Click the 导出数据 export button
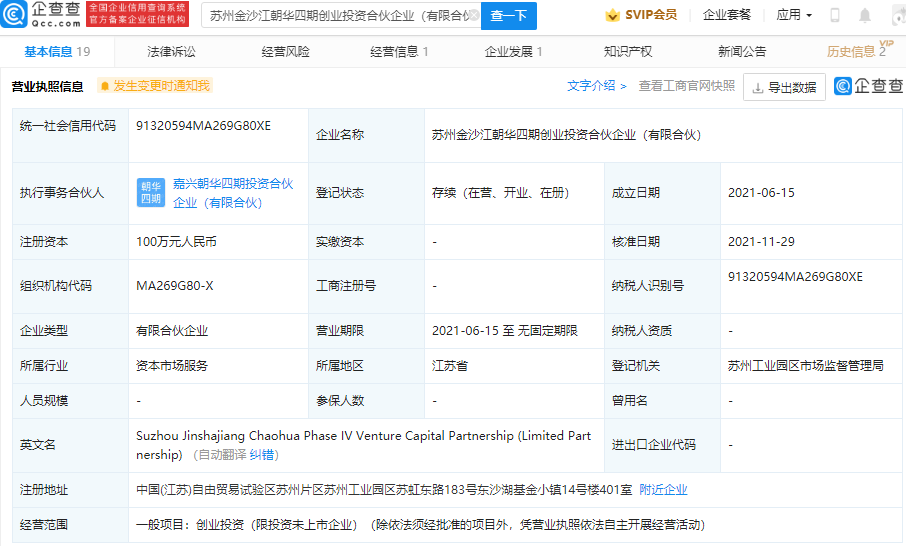This screenshot has height=546, width=906. pyautogui.click(x=784, y=87)
